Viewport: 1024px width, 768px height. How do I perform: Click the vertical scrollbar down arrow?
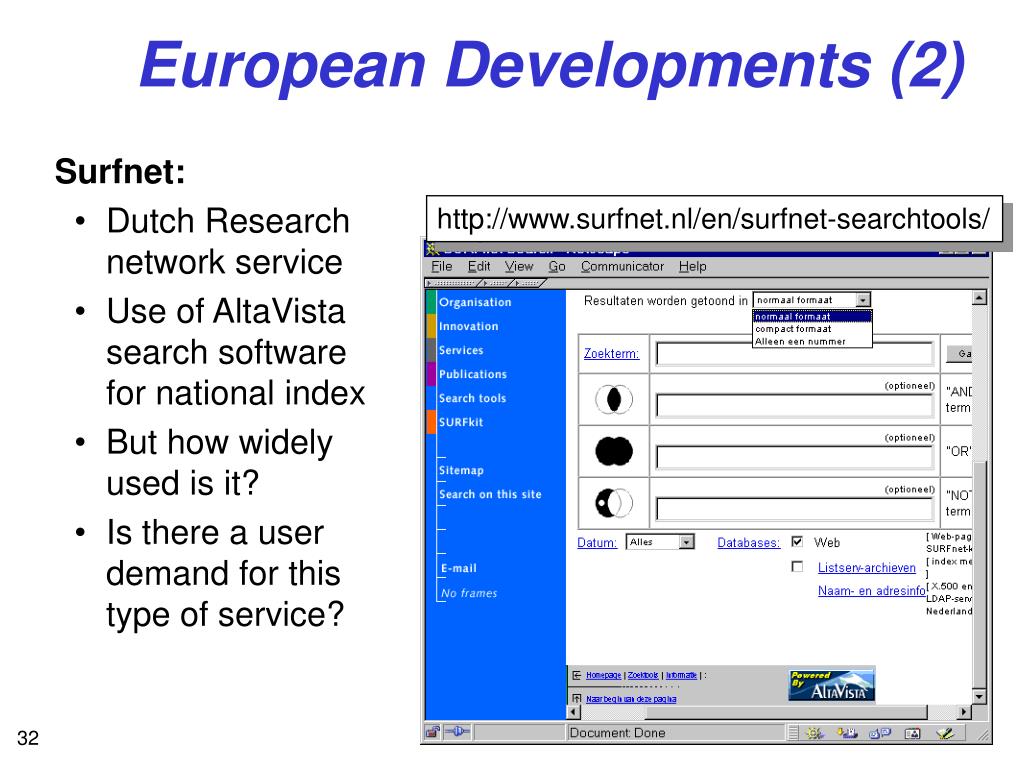(979, 697)
